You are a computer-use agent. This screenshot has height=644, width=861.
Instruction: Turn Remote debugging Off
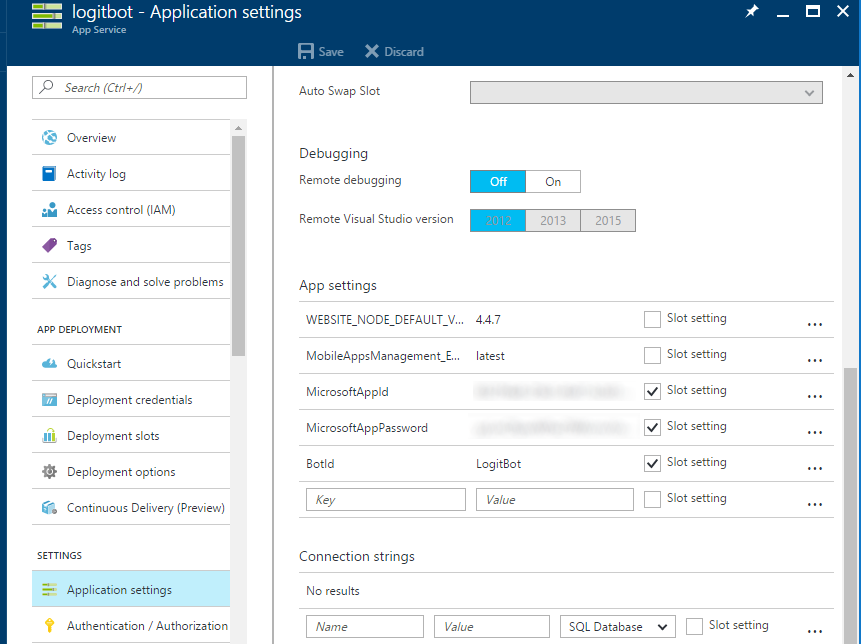coord(498,182)
